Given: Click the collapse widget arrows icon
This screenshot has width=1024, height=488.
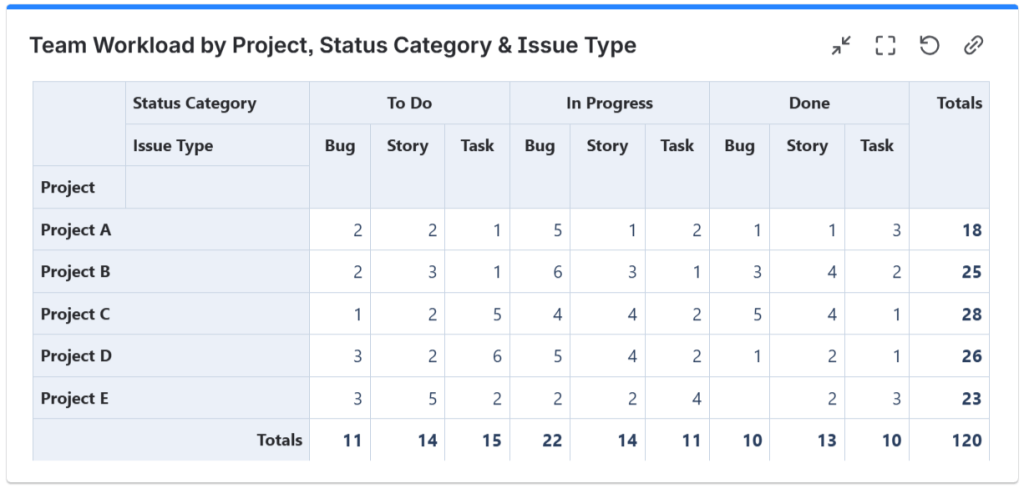Looking at the screenshot, I should (841, 45).
